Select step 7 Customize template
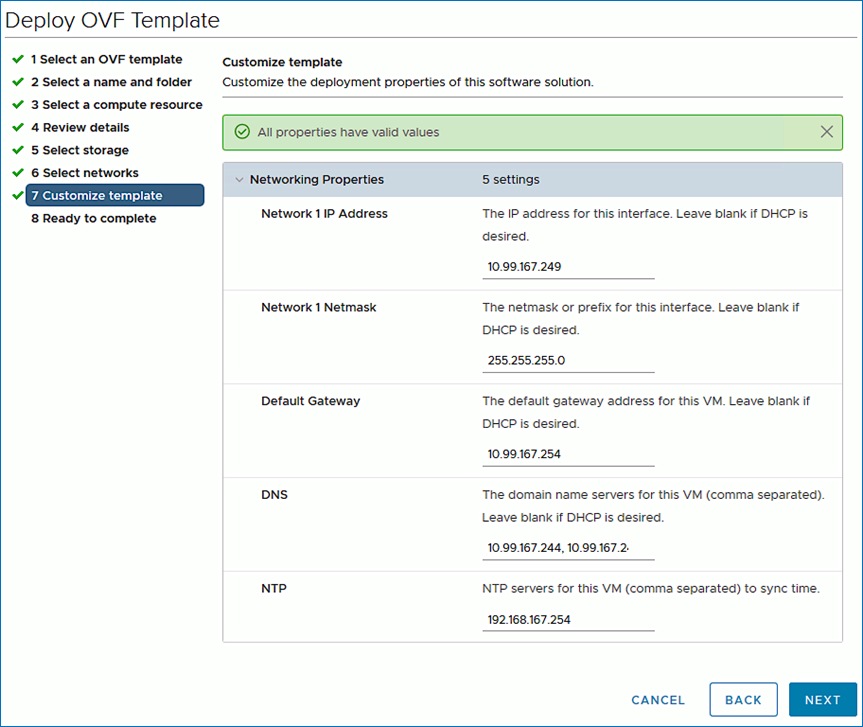Image resolution: width=863 pixels, height=727 pixels. coord(102,196)
